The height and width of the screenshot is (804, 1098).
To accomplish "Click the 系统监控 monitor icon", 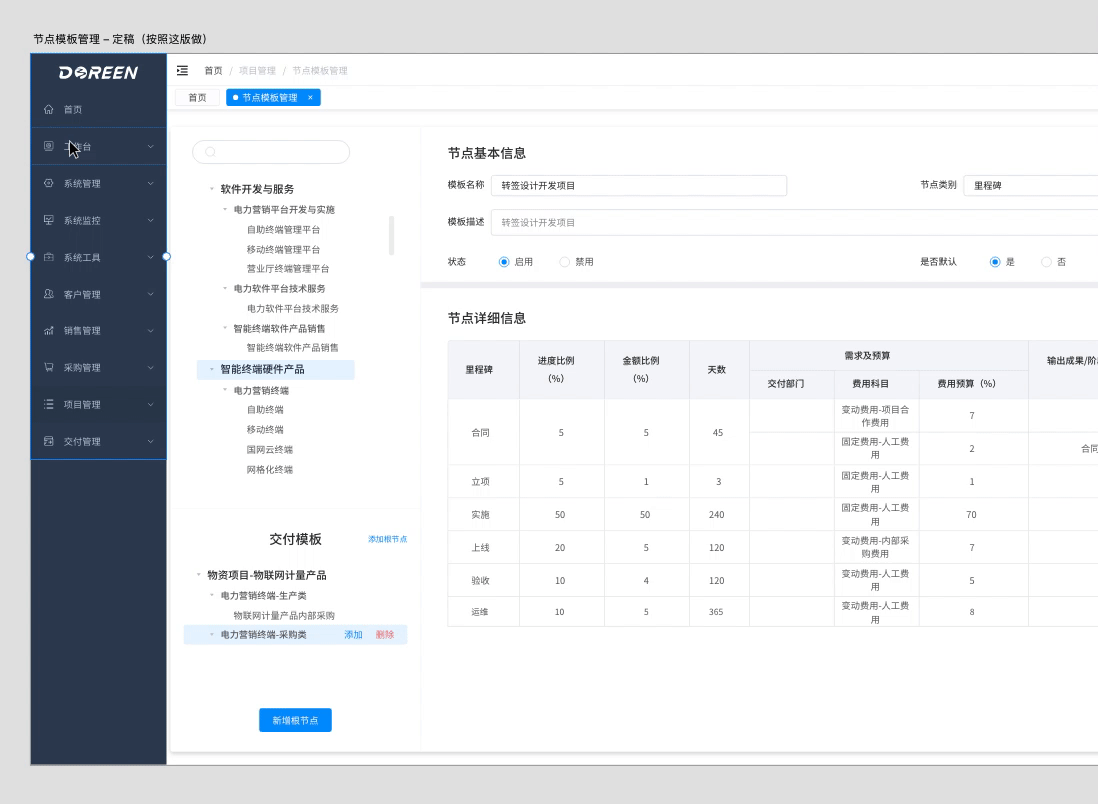I will click(x=48, y=220).
